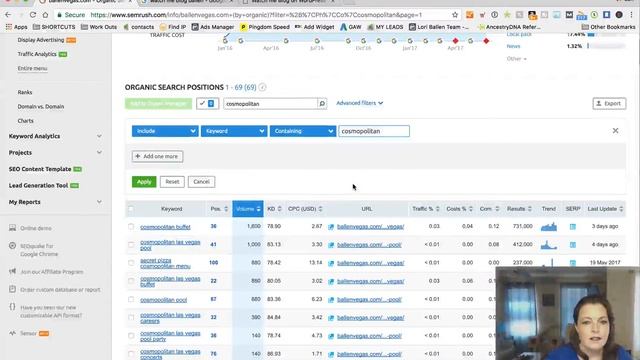Run the search with the magnifier icon
This screenshot has width=640, height=360.
pyautogui.click(x=322, y=104)
